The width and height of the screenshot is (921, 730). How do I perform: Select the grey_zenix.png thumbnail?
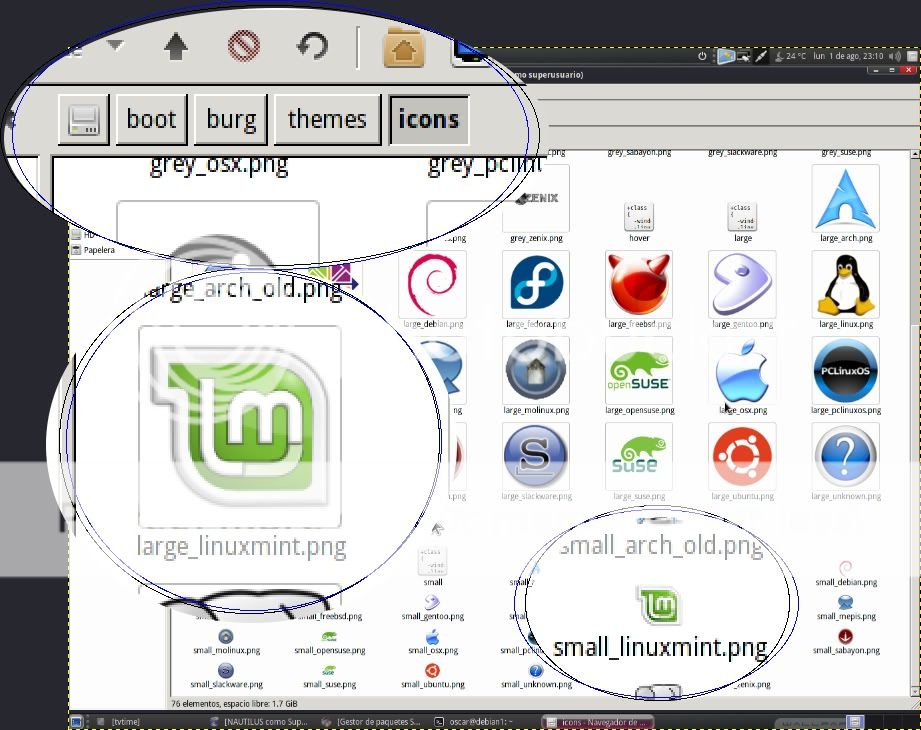[536, 199]
